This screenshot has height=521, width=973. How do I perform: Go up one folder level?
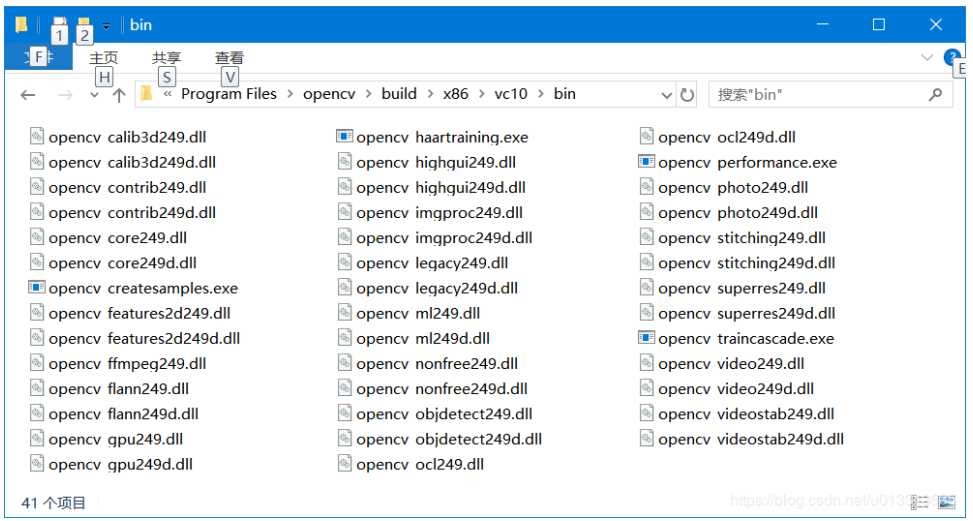119,95
